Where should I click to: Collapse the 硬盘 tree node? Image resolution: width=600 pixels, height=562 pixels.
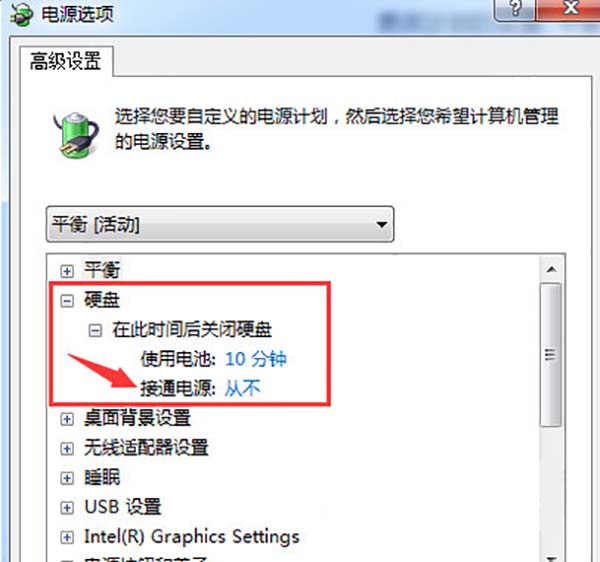tap(67, 301)
